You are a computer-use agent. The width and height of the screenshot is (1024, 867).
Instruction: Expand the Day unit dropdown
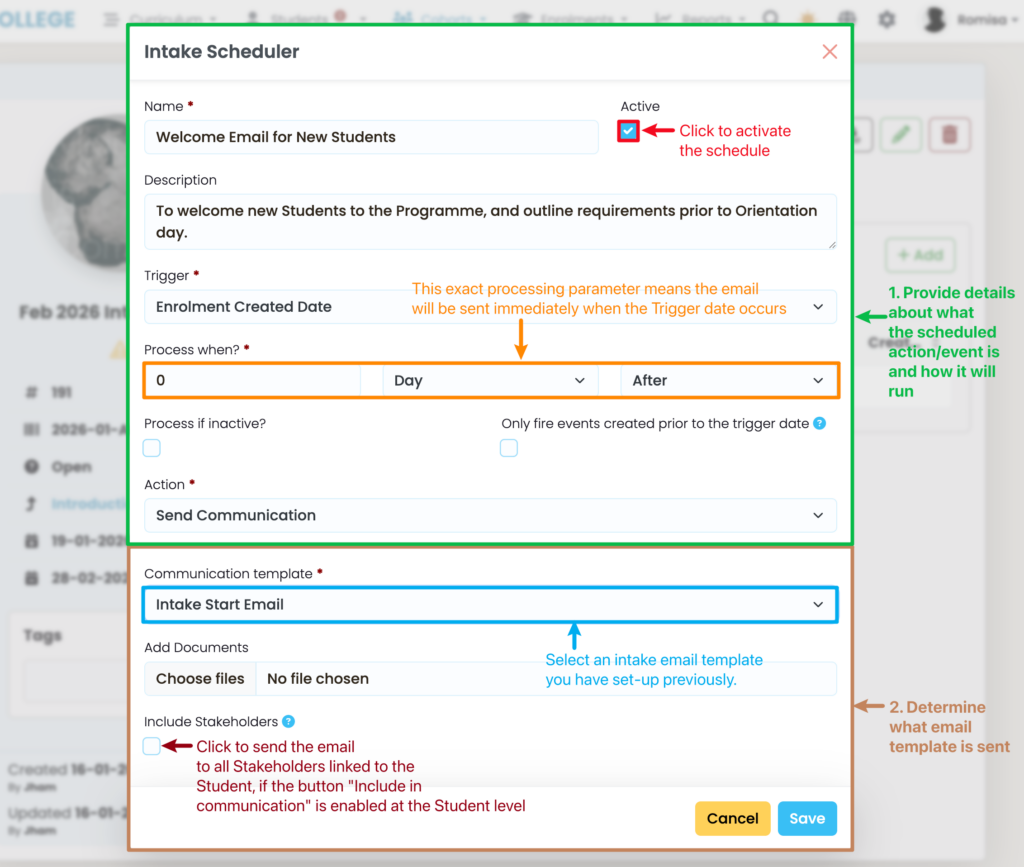coord(490,381)
